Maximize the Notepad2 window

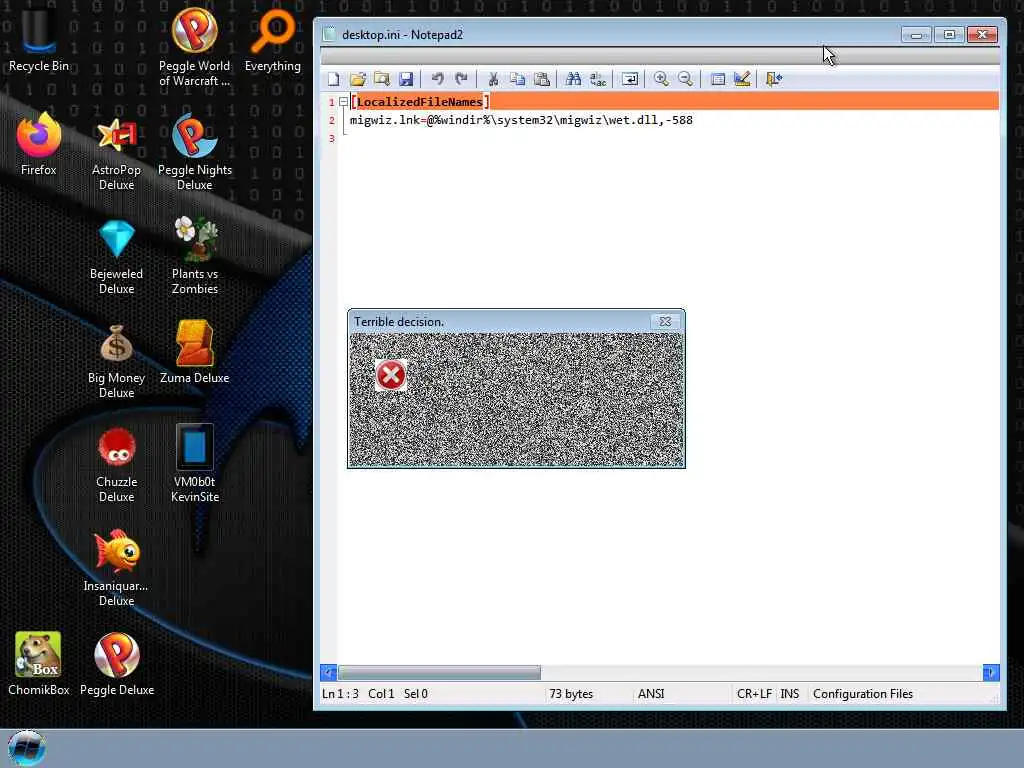(x=949, y=35)
